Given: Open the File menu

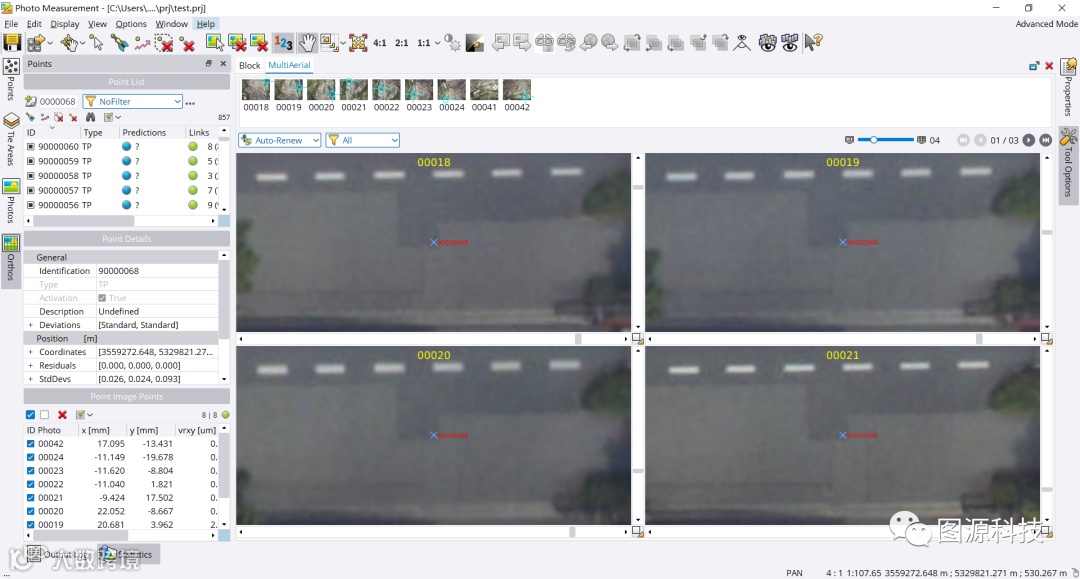Looking at the screenshot, I should point(11,23).
